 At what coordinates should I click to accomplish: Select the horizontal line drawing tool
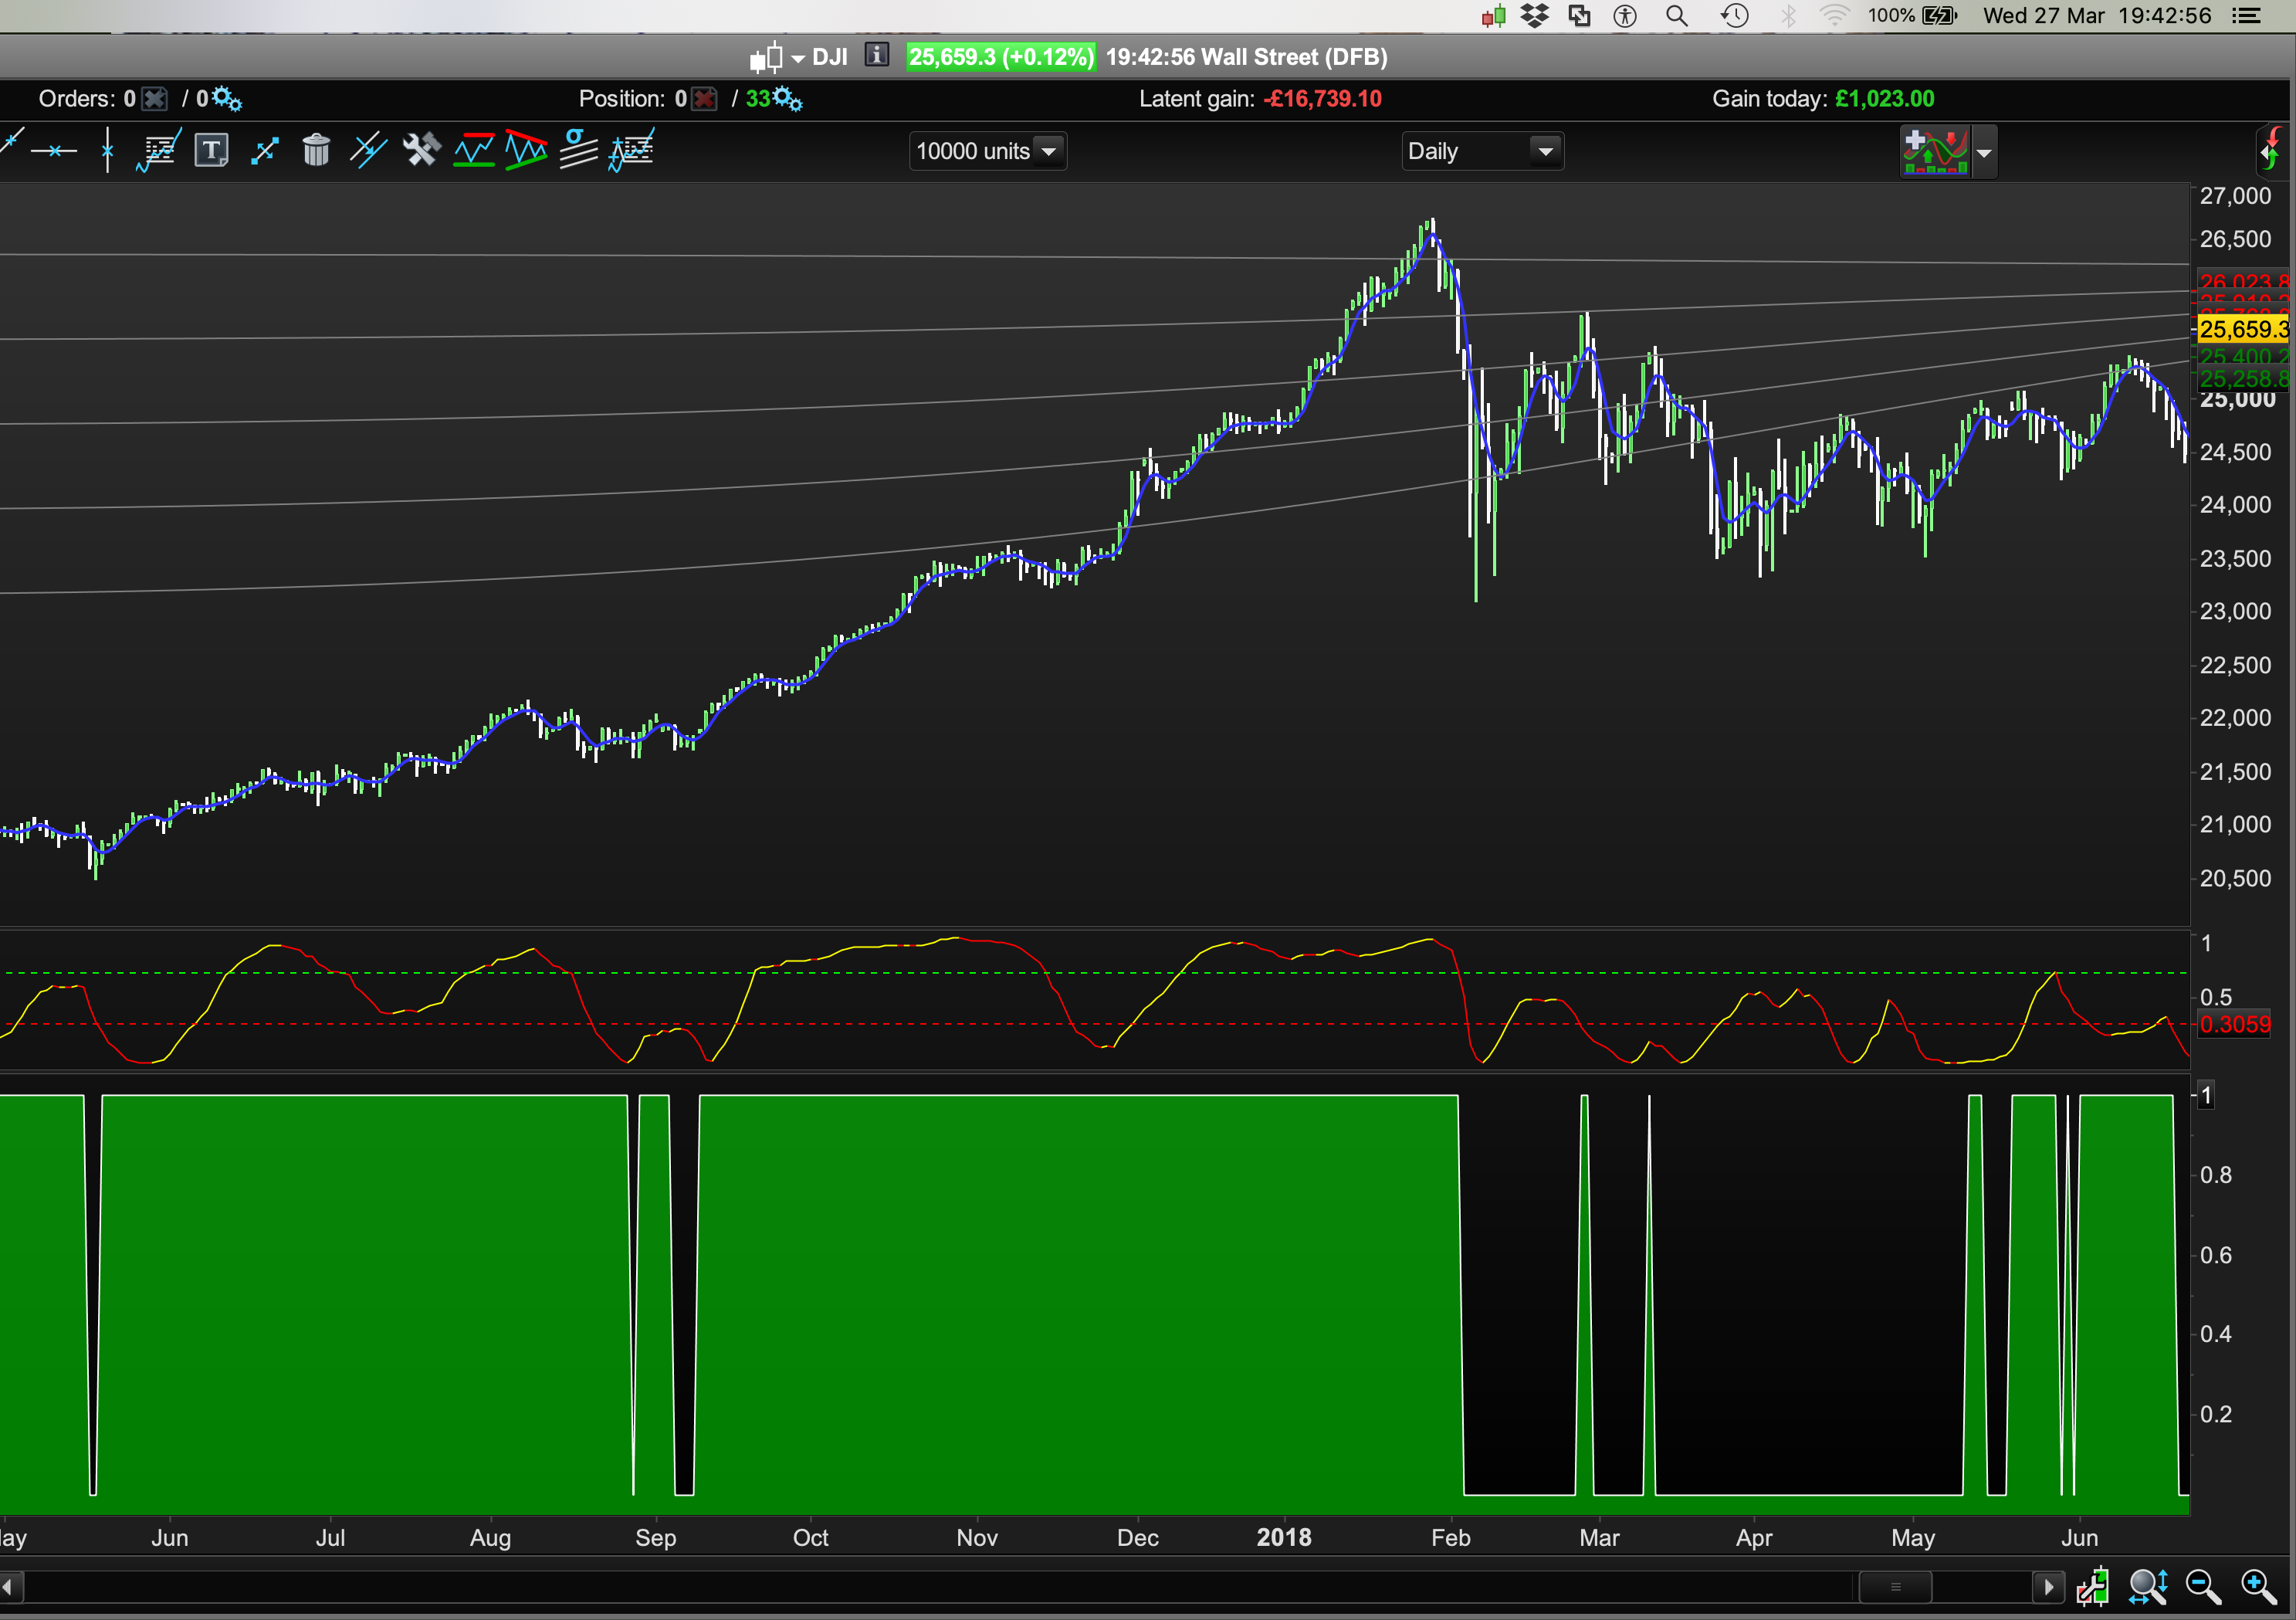[x=54, y=151]
